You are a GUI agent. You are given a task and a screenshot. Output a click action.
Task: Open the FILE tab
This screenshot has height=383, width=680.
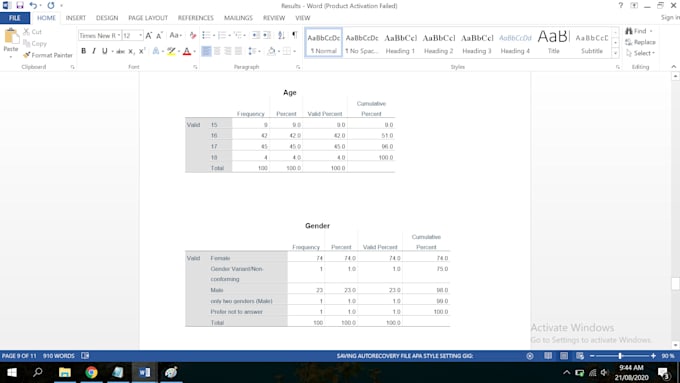coord(15,18)
